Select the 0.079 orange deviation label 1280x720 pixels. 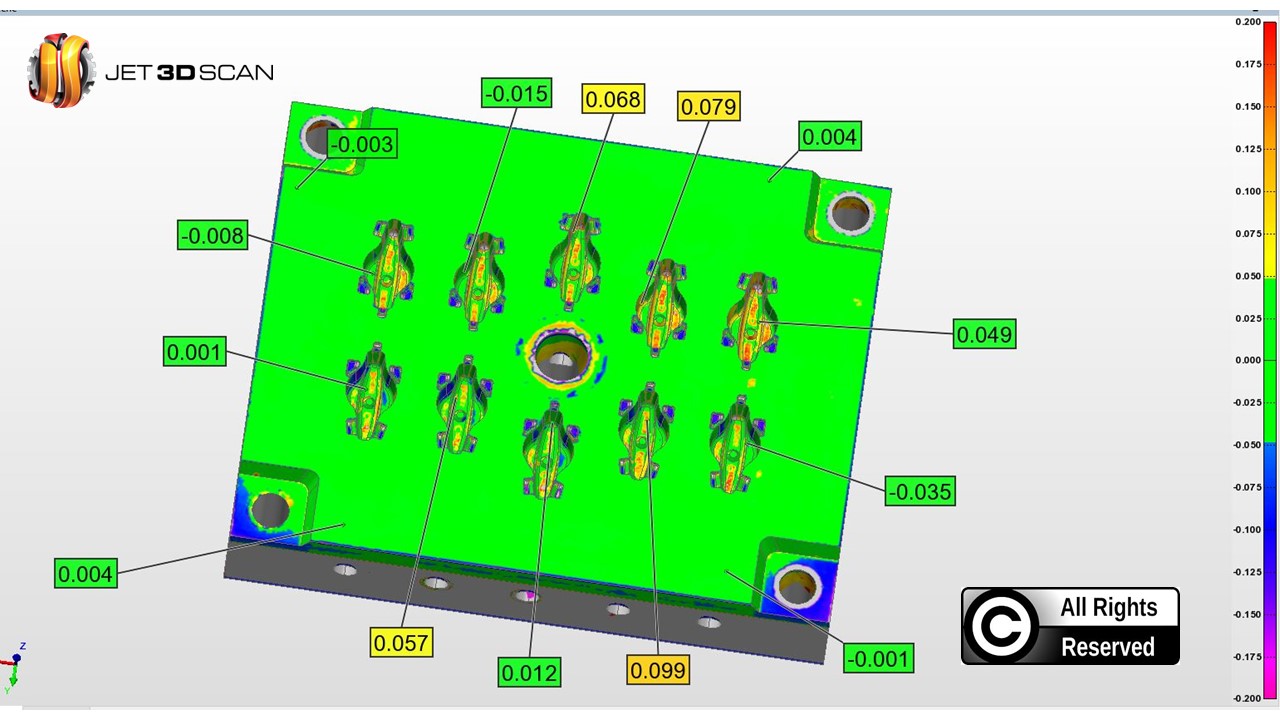coord(708,106)
